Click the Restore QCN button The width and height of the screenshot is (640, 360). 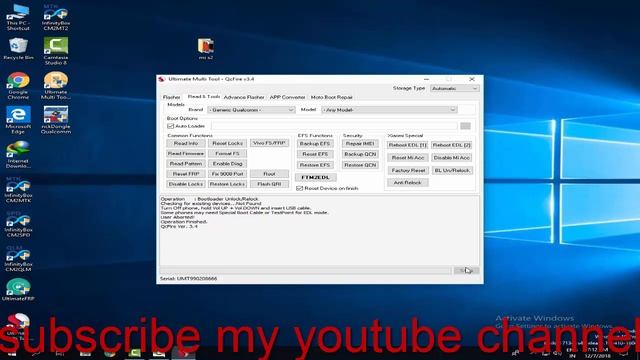coord(360,165)
